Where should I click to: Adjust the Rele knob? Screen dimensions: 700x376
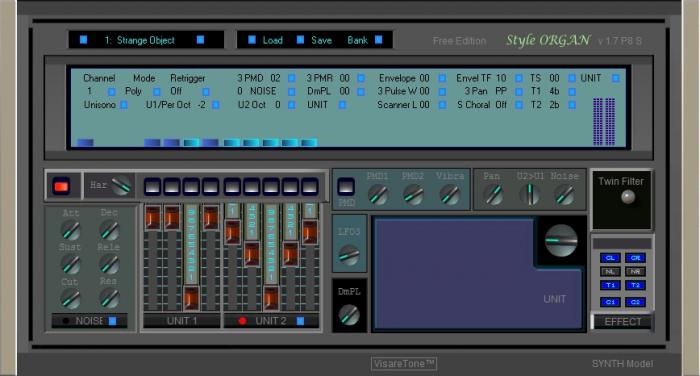click(109, 265)
